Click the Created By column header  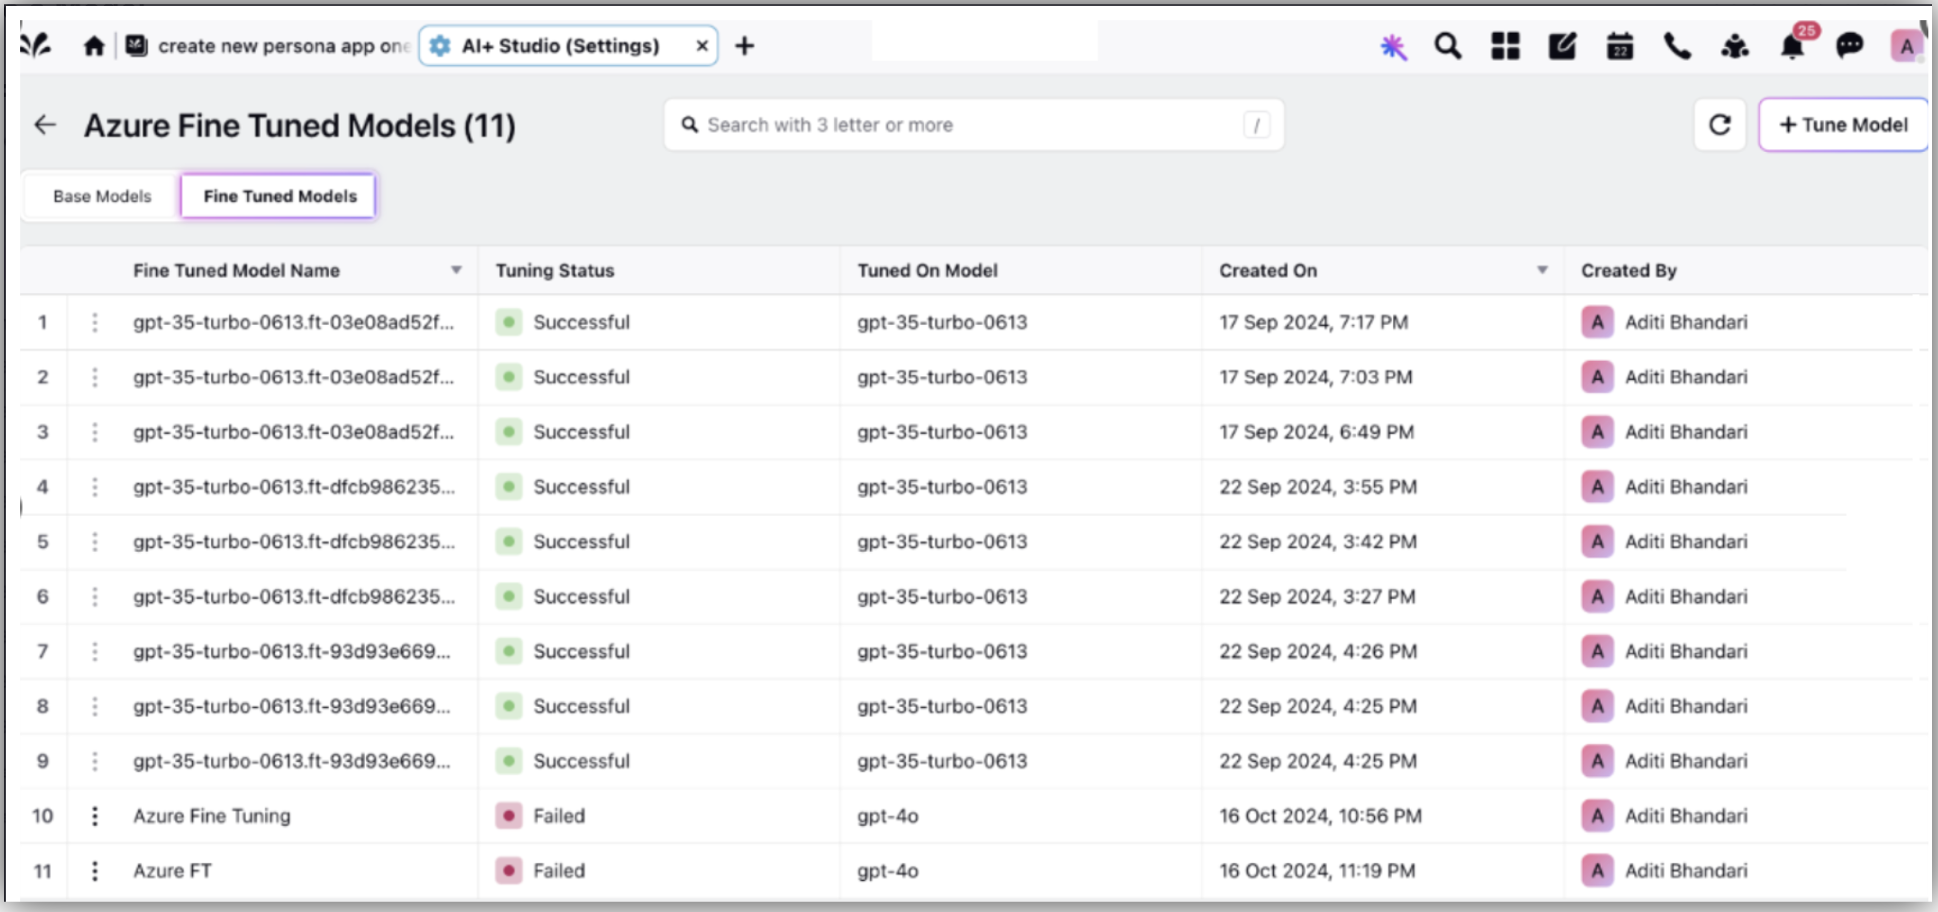[x=1629, y=270]
